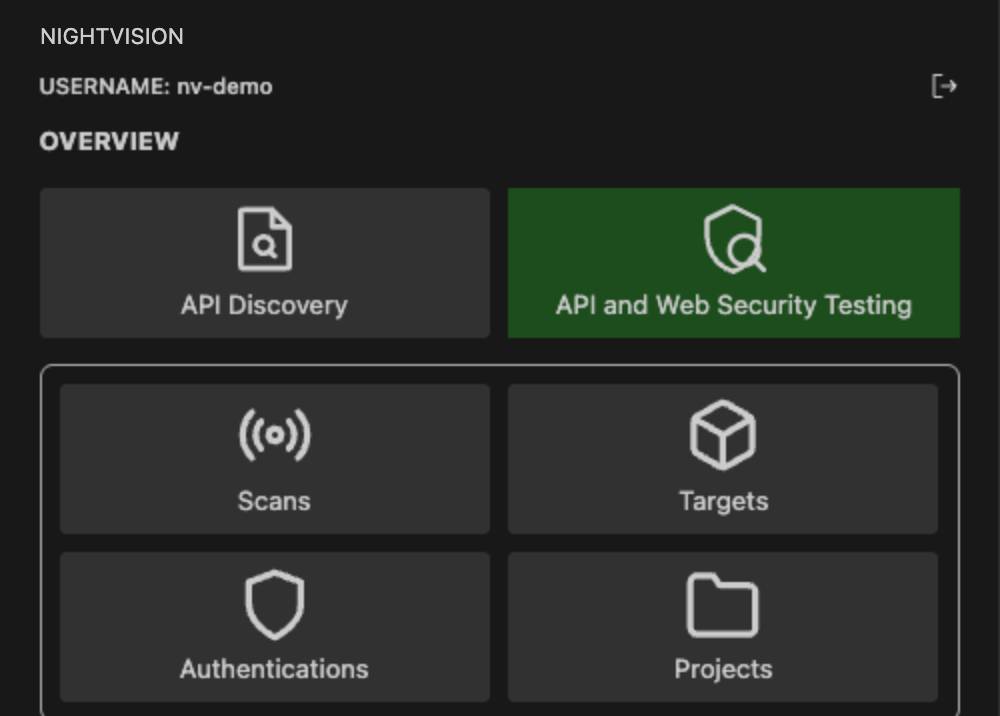This screenshot has height=716, width=1000.
Task: Click the shield Authentications icon
Action: tap(275, 604)
